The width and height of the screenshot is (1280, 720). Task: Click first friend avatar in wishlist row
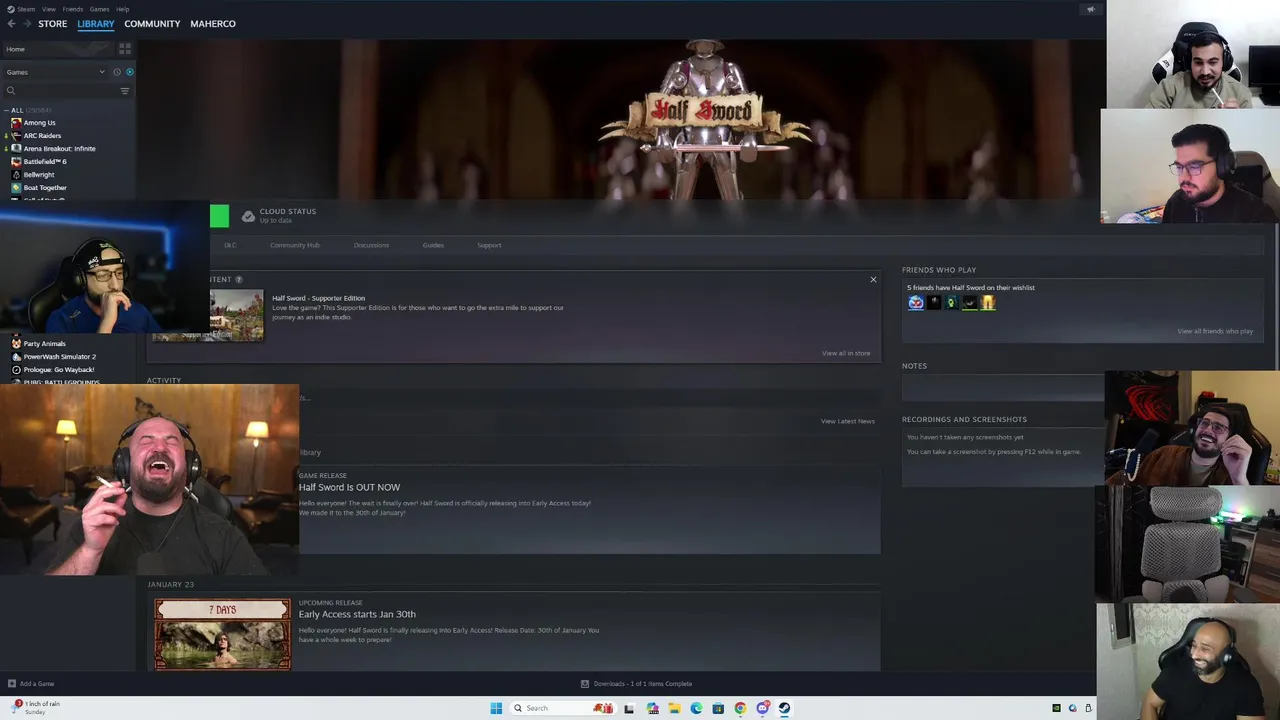[x=916, y=303]
